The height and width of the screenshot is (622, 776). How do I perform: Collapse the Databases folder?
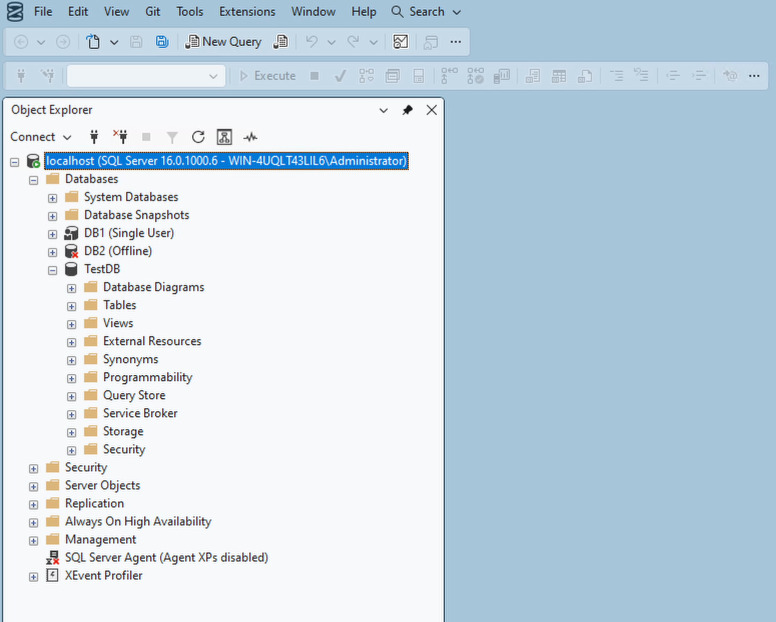[x=34, y=180]
